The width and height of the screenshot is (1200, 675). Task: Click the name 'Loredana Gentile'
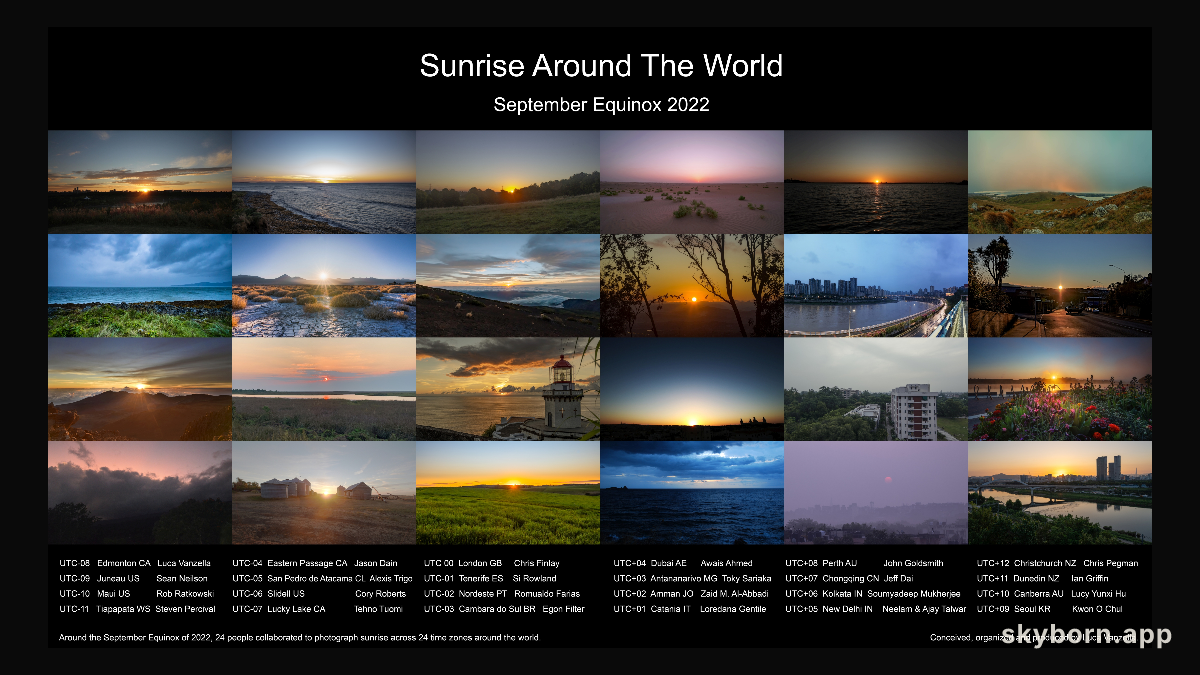[x=732, y=608]
